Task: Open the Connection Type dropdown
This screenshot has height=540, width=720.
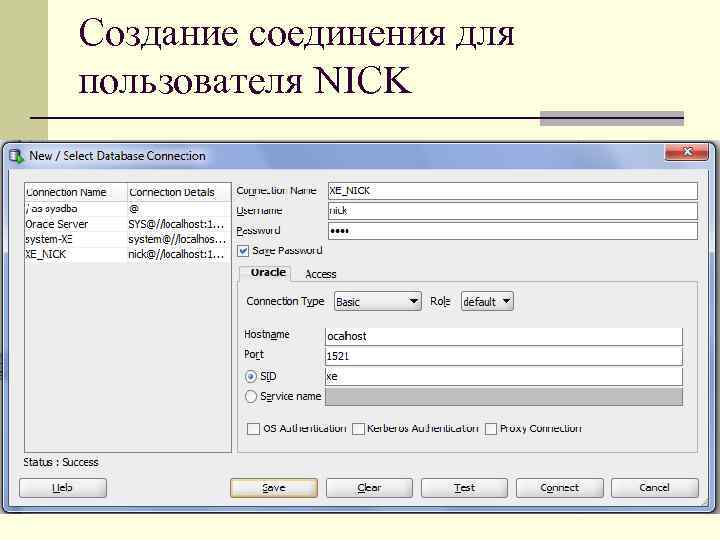Action: point(377,301)
